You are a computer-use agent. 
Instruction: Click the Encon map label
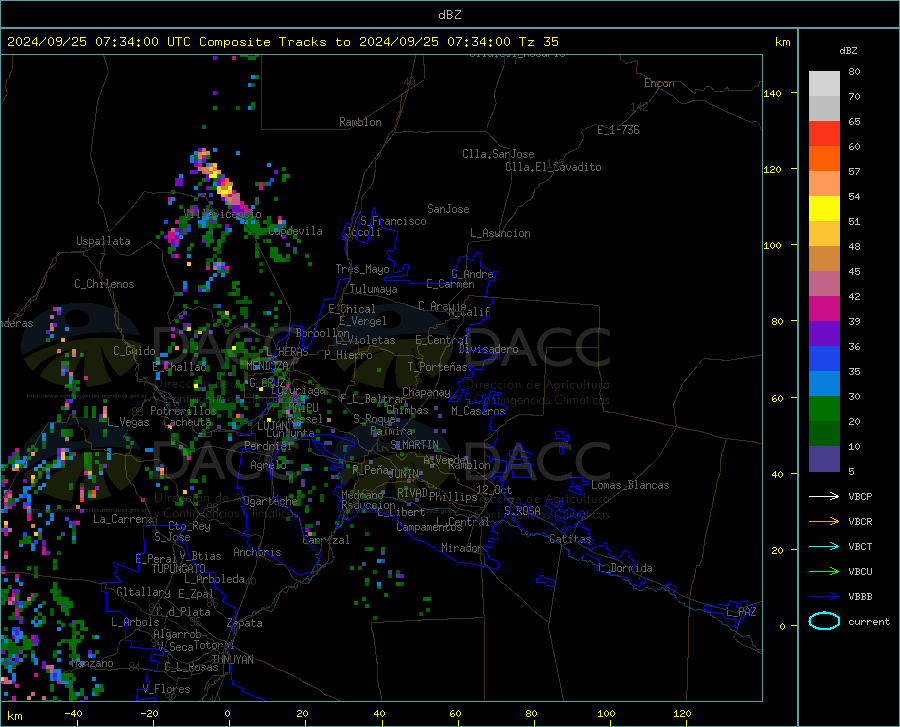pos(659,83)
